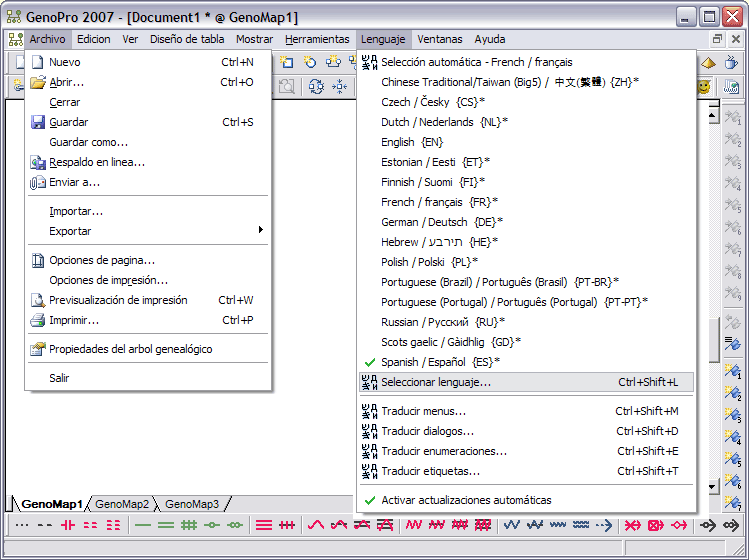The image size is (749, 560).
Task: Choose English {EN} as the language
Action: coord(411,142)
